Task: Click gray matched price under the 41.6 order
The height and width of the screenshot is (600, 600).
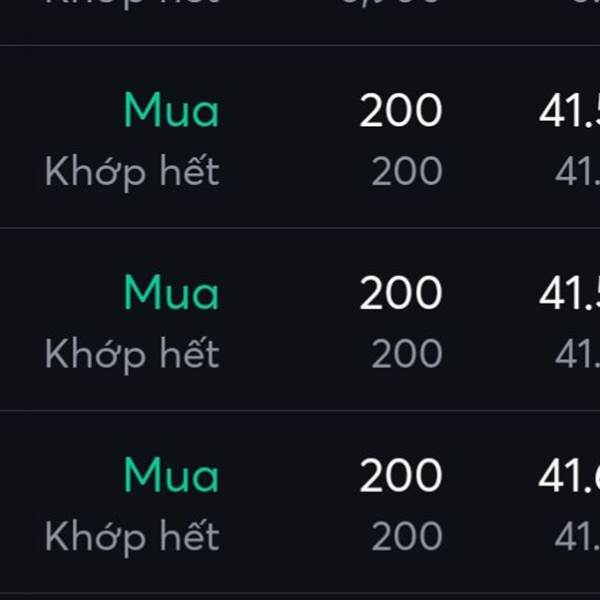Action: tap(577, 536)
